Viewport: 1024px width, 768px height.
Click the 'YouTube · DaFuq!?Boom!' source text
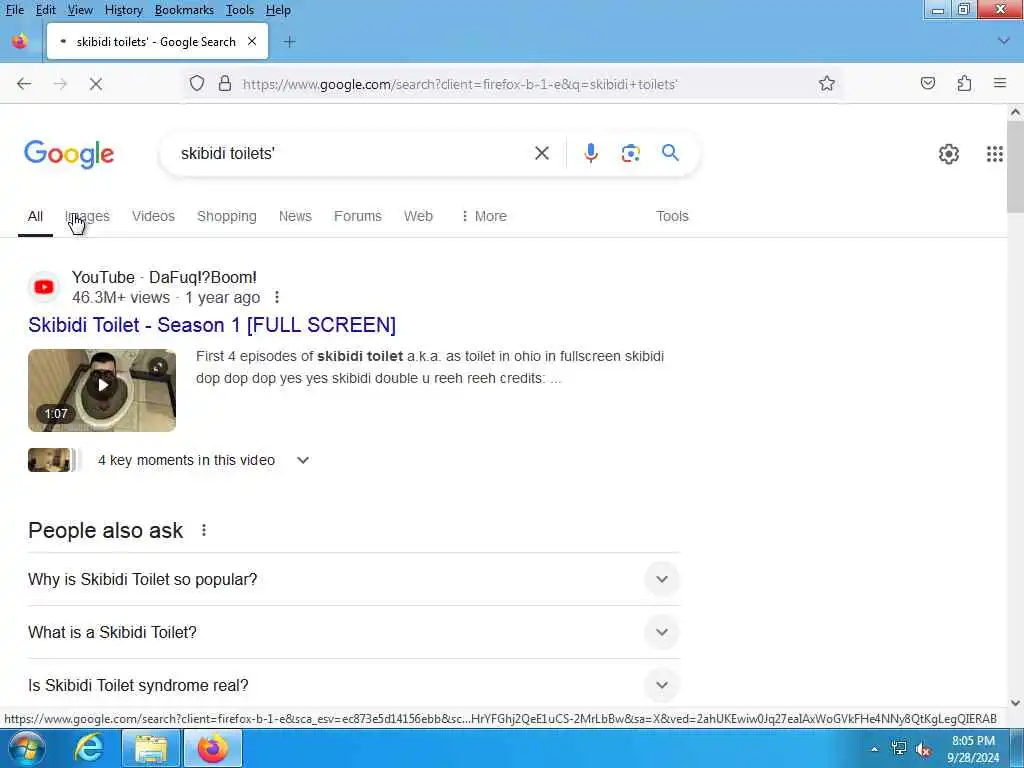coord(164,278)
